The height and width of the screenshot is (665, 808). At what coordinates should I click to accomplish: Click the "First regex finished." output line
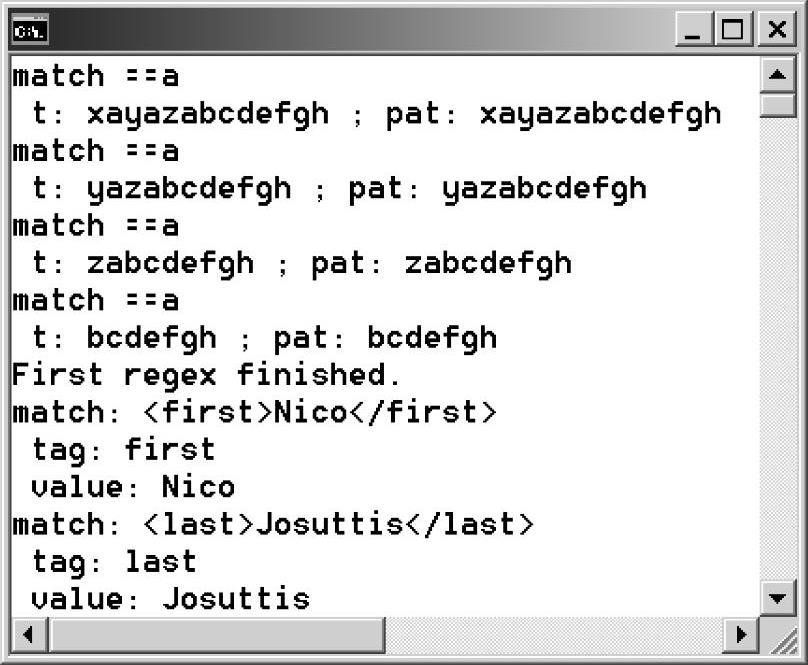(206, 375)
